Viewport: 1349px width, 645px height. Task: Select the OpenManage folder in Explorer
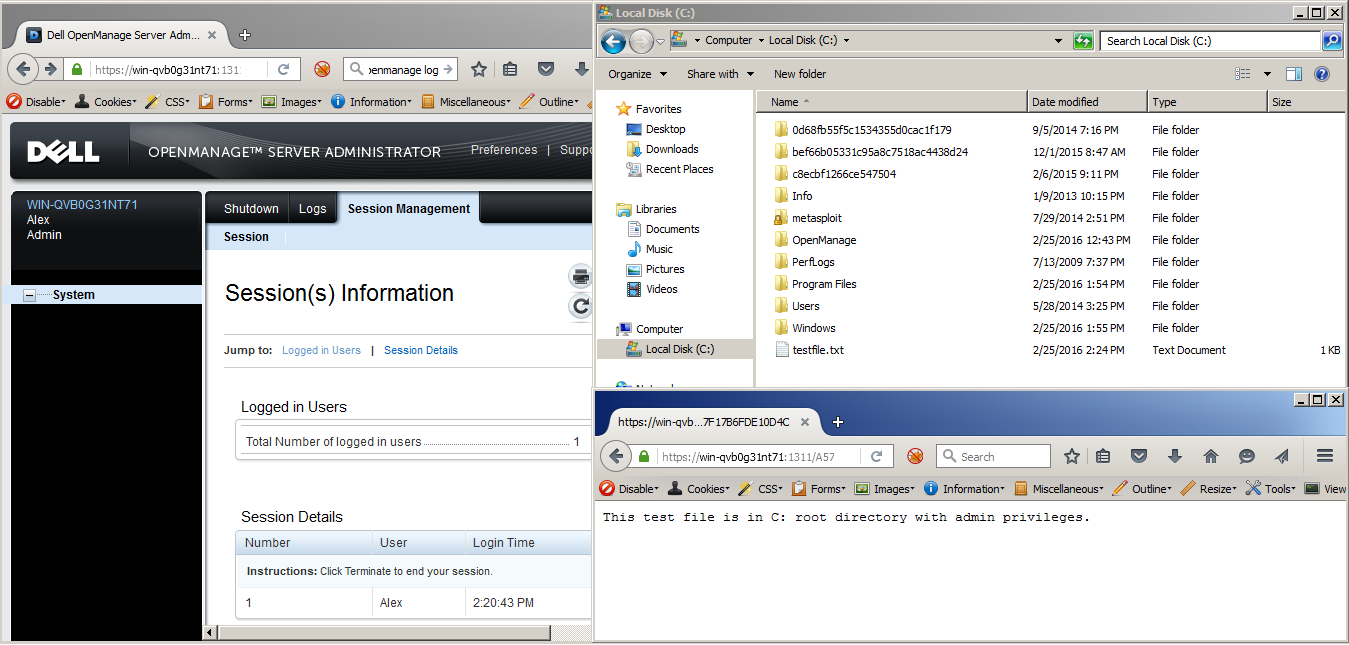click(x=824, y=240)
